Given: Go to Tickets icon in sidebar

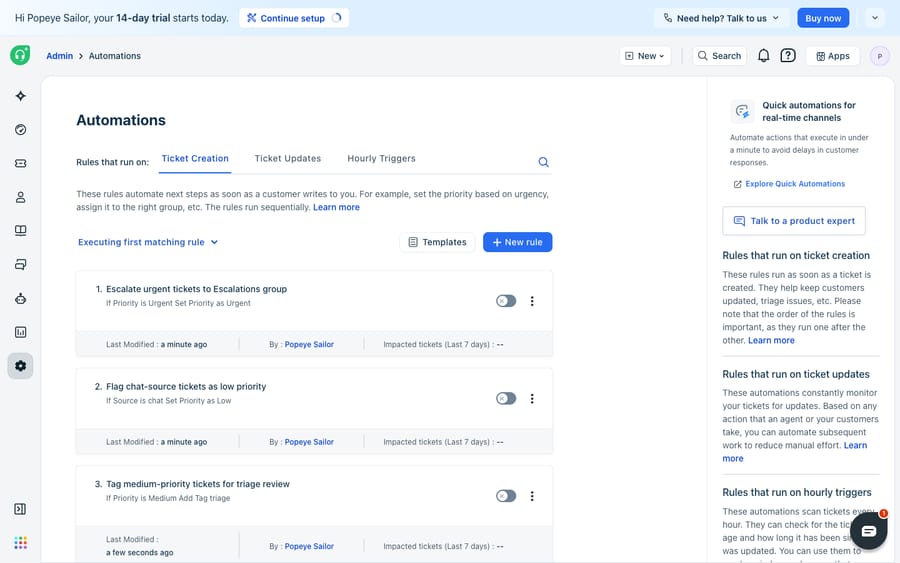Looking at the screenshot, I should point(21,164).
